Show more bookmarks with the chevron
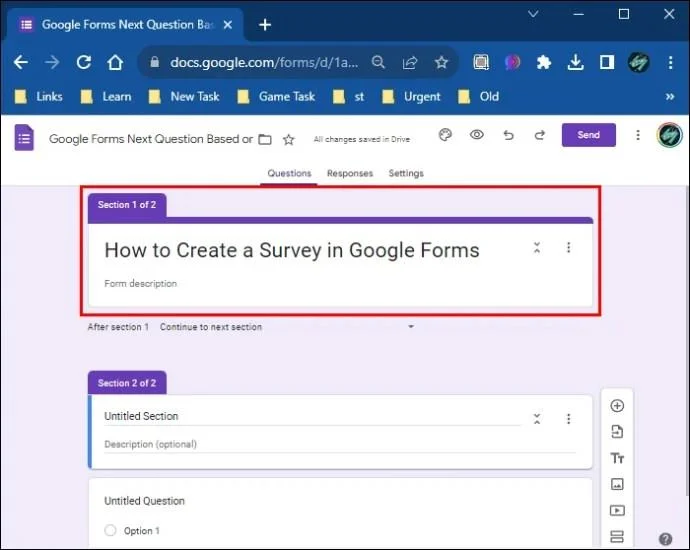The width and height of the screenshot is (690, 550). coord(670,96)
